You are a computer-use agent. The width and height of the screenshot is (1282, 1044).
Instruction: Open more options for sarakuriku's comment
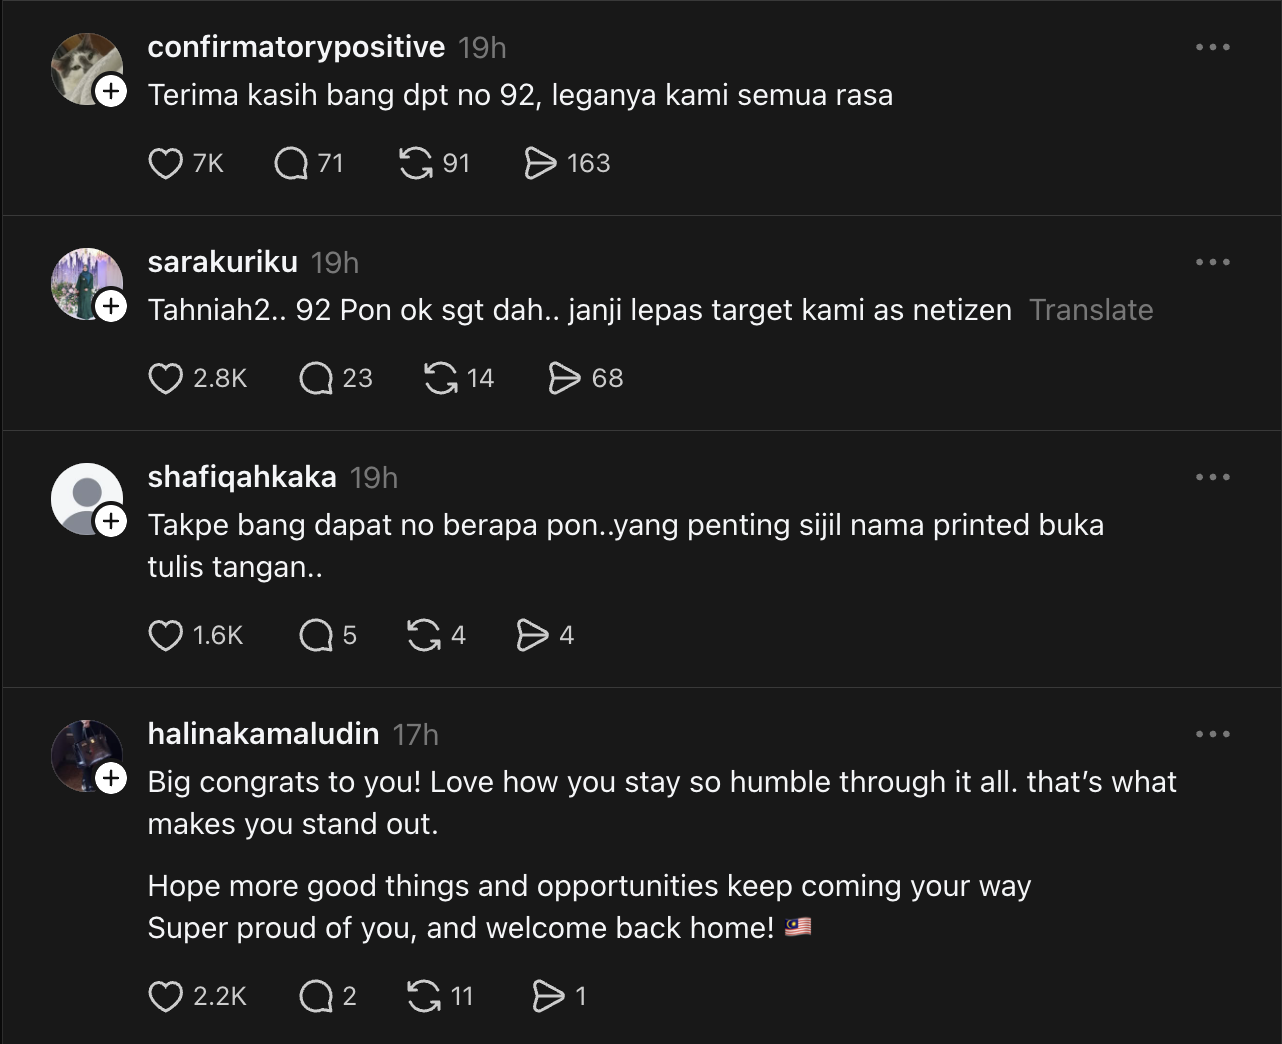point(1213,262)
